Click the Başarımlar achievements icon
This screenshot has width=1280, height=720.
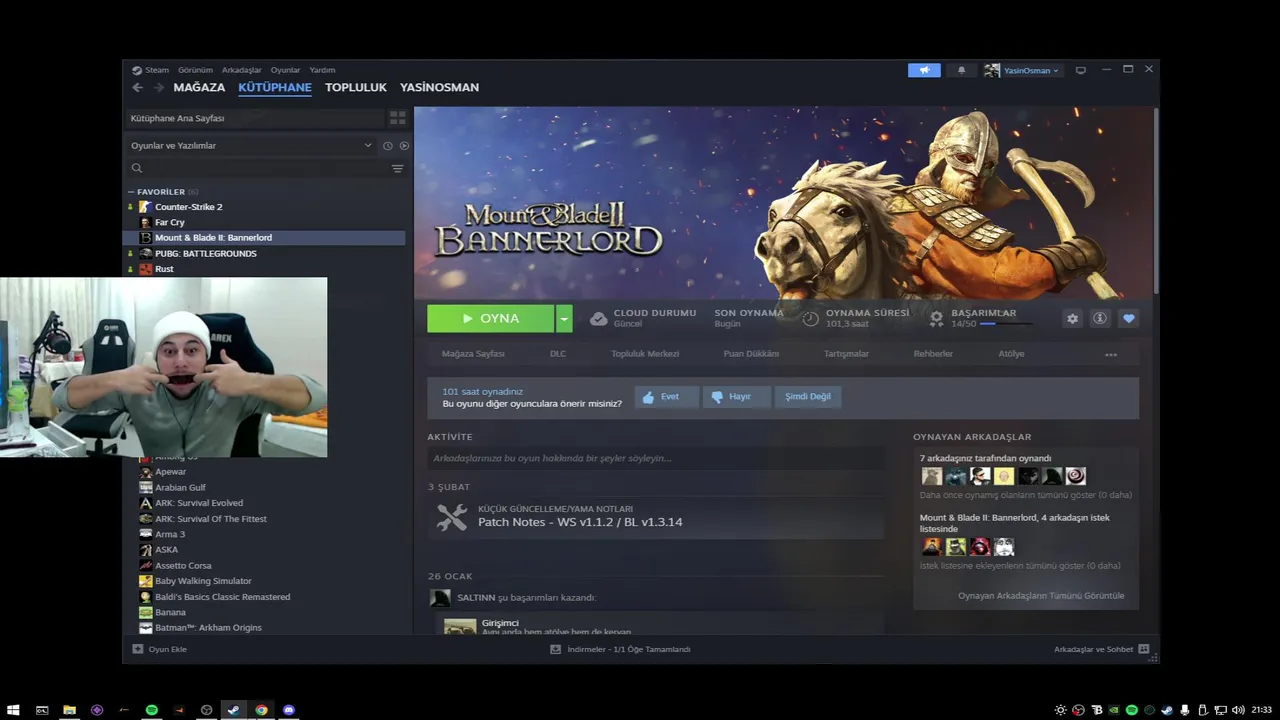[x=936, y=318]
